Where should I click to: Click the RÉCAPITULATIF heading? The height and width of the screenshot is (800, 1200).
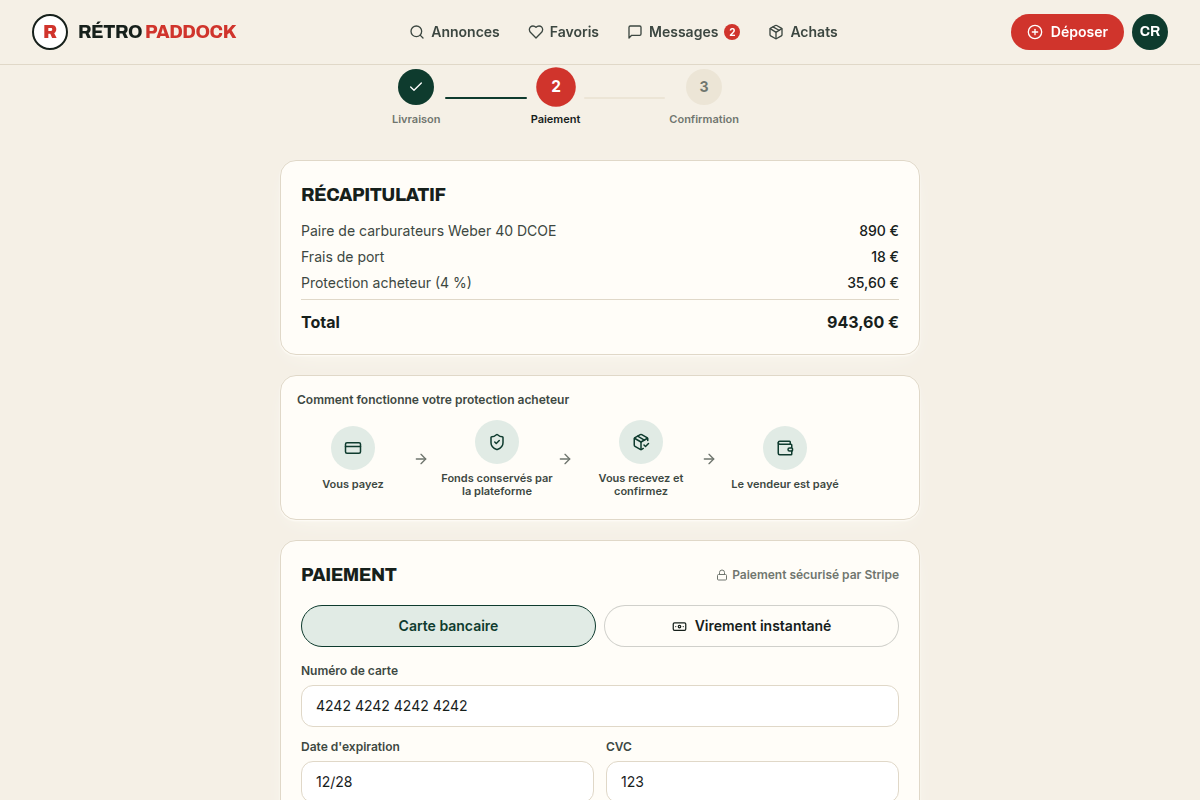pyautogui.click(x=373, y=195)
